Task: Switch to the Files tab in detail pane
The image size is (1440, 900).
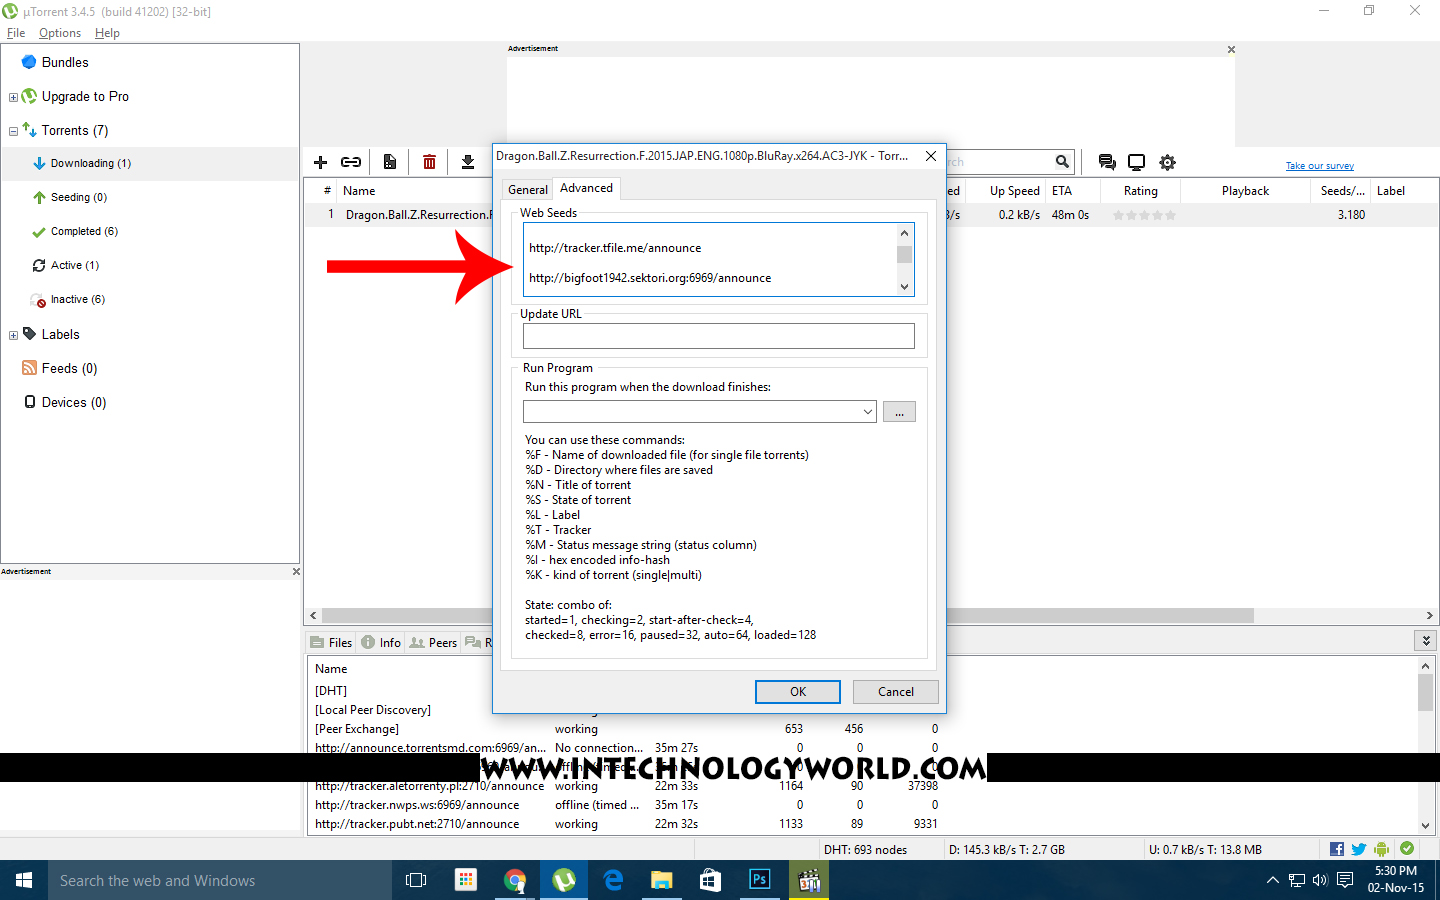Action: (x=331, y=642)
